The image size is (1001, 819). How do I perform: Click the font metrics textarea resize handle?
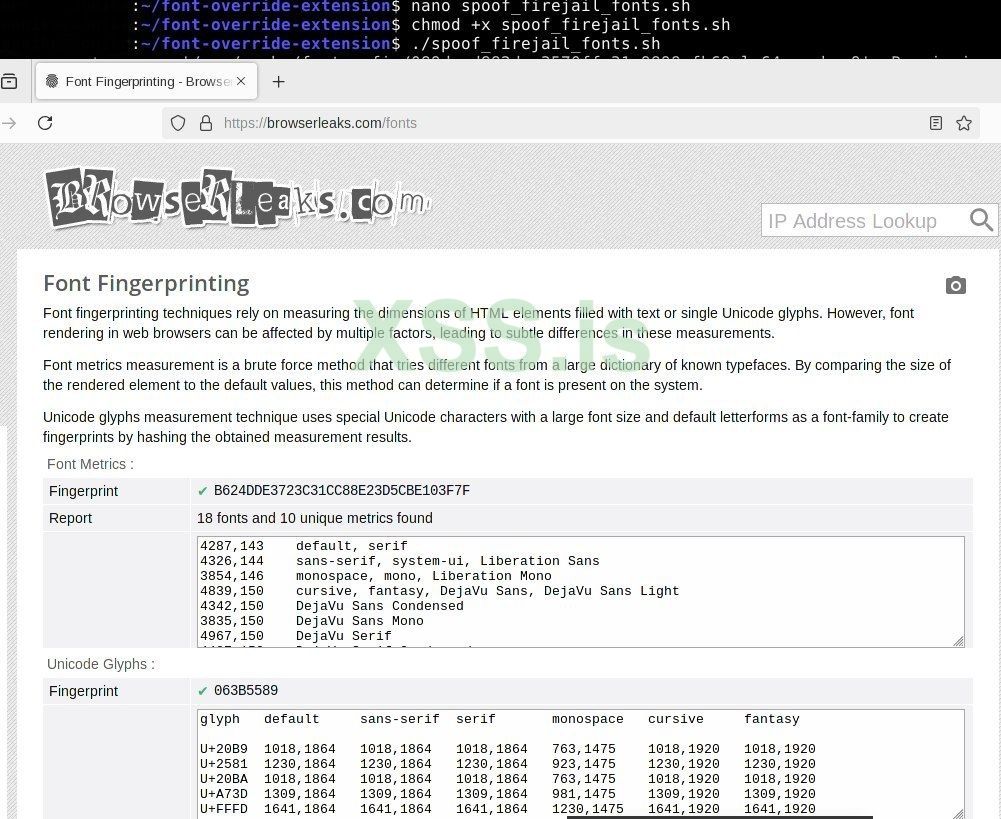pyautogui.click(x=958, y=641)
